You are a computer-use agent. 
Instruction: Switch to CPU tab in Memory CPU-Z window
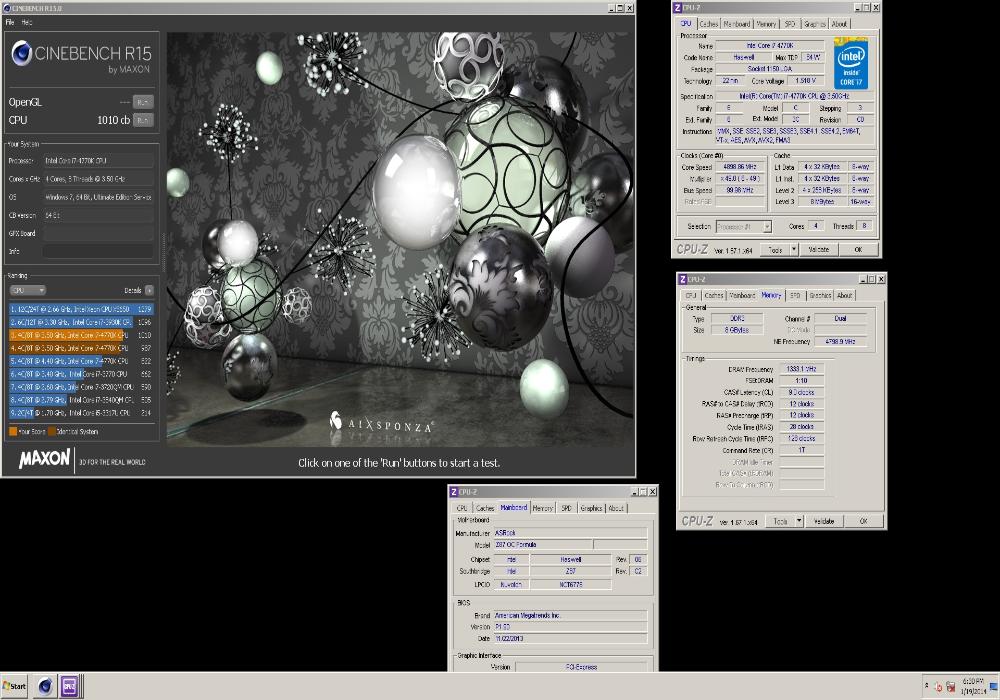point(691,295)
